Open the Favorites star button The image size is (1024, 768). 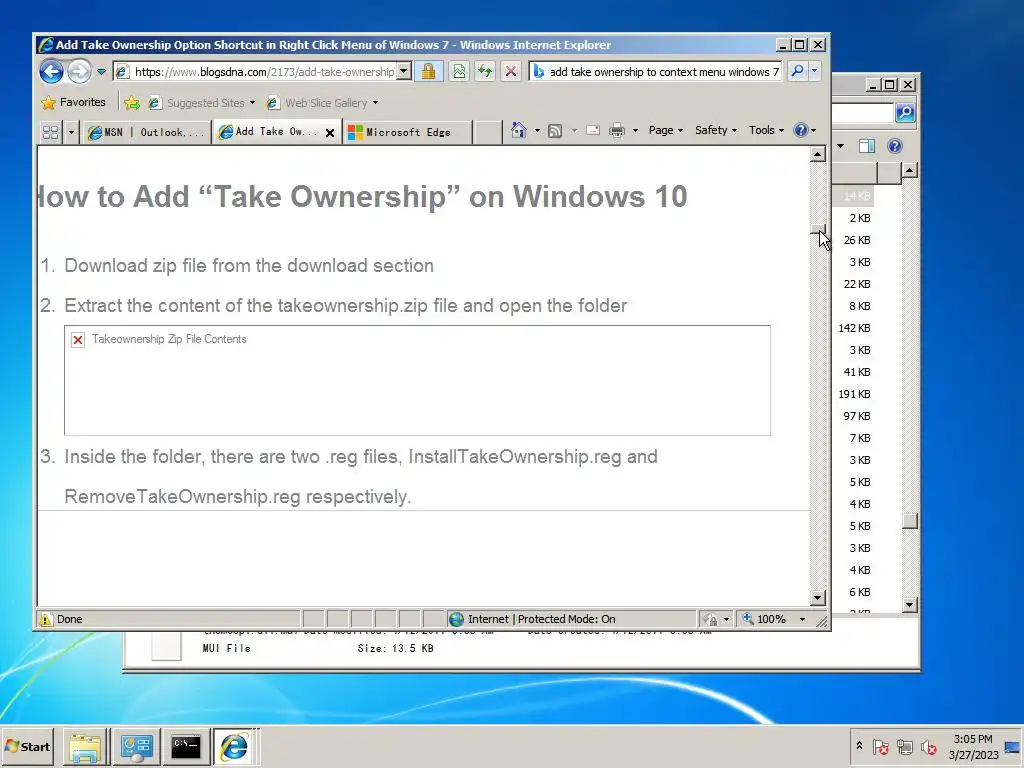(x=73, y=103)
